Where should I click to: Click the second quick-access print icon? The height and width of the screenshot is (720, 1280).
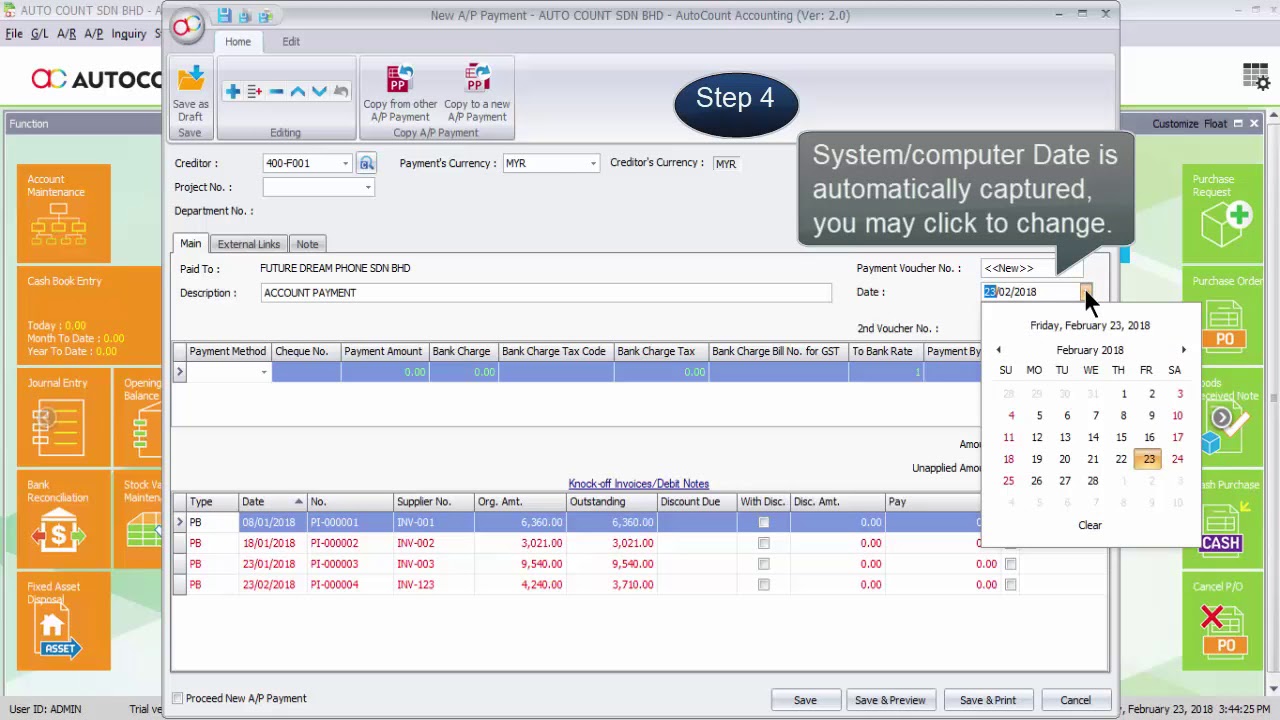click(x=245, y=15)
